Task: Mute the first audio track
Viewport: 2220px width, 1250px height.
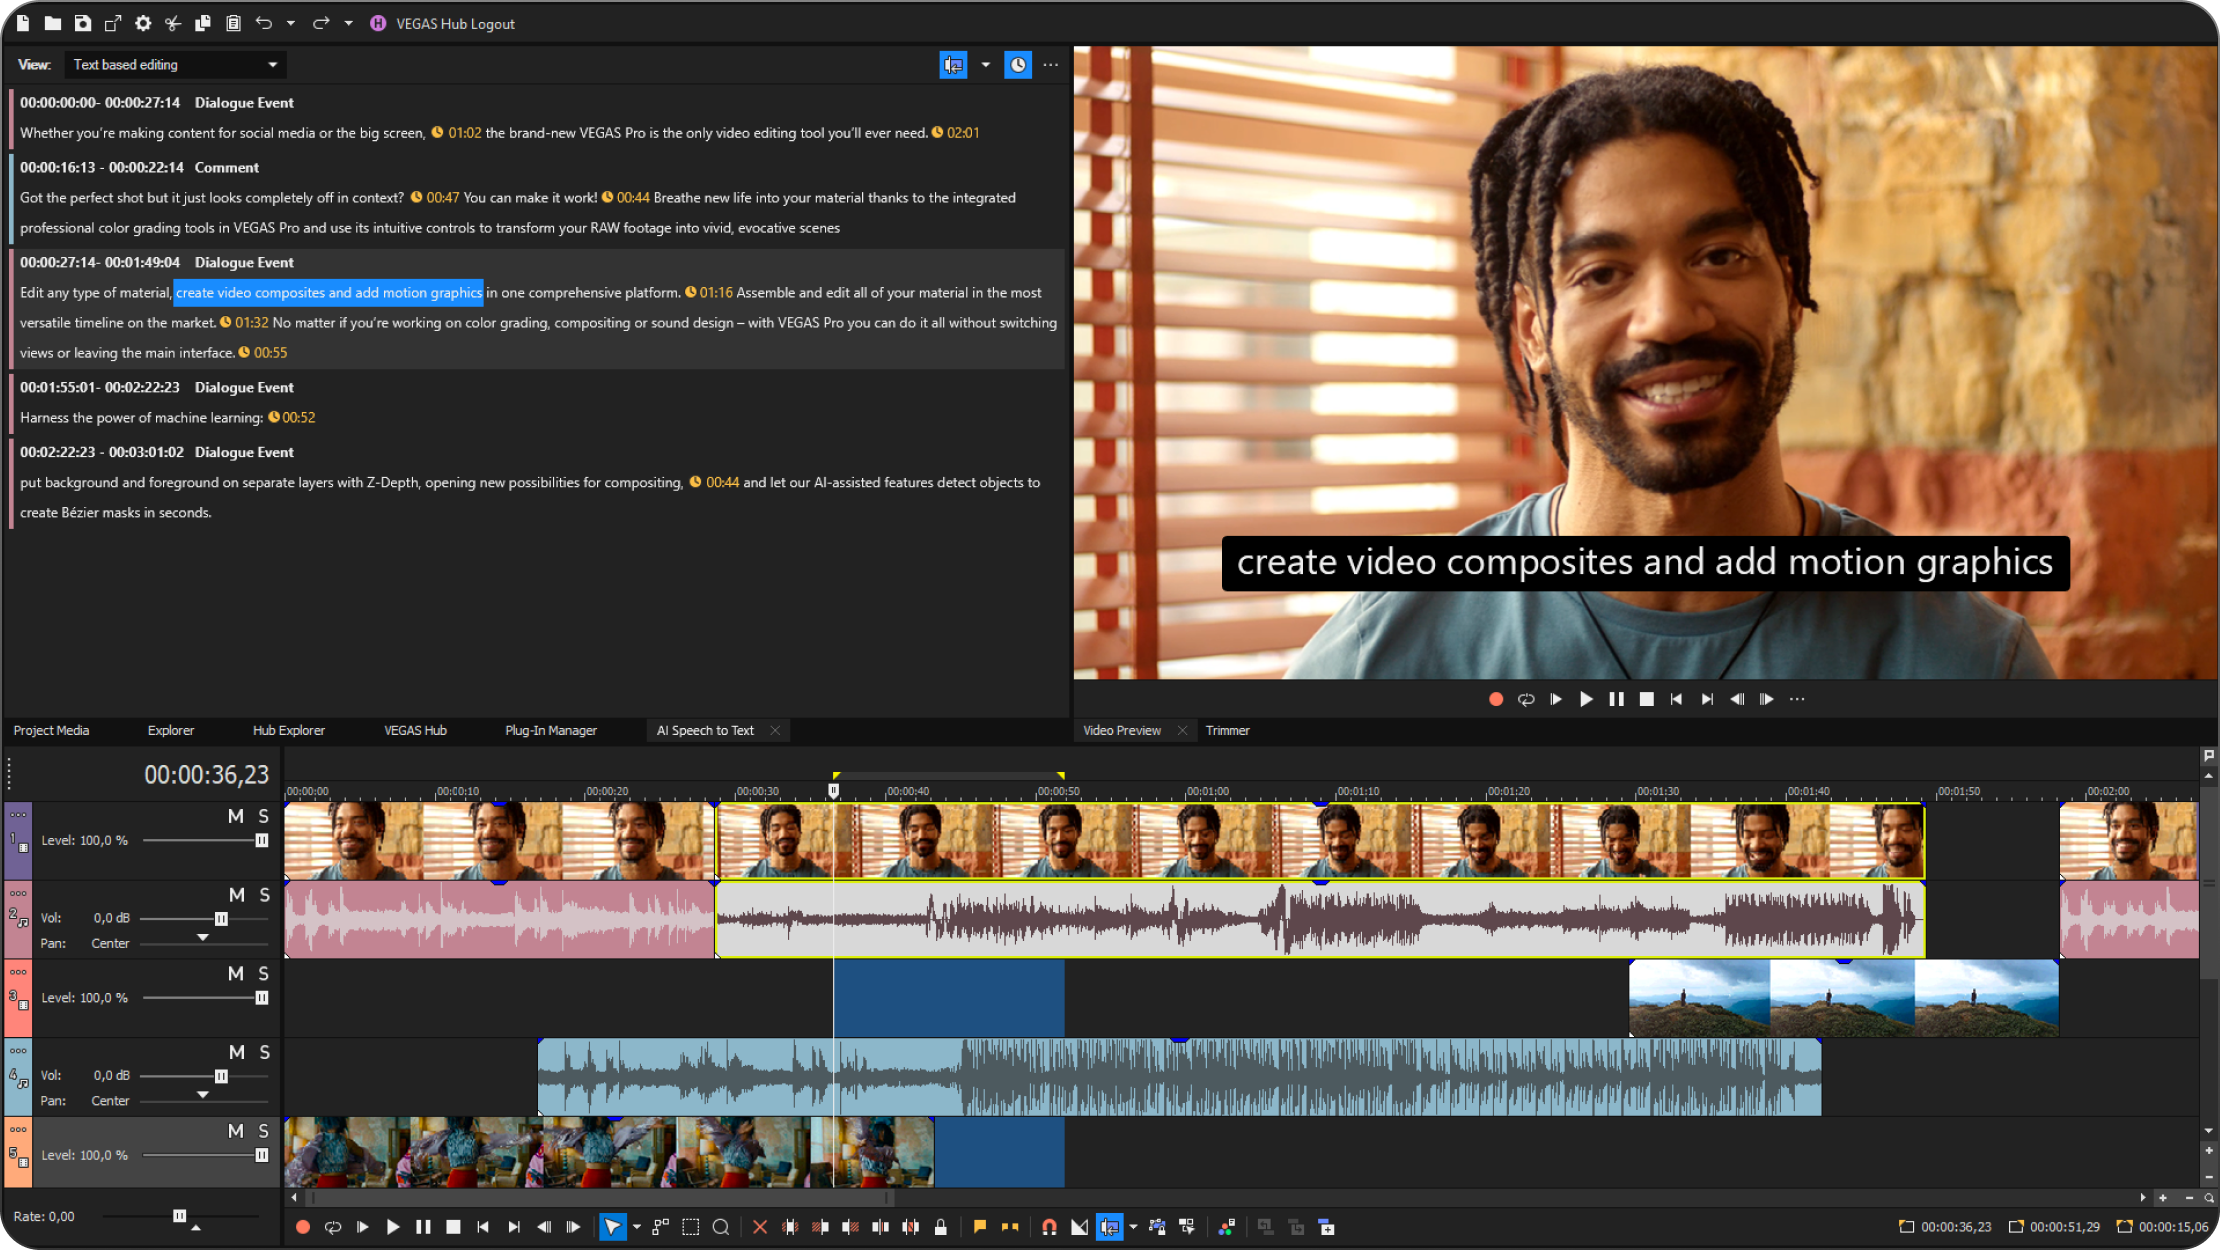Action: click(x=233, y=892)
